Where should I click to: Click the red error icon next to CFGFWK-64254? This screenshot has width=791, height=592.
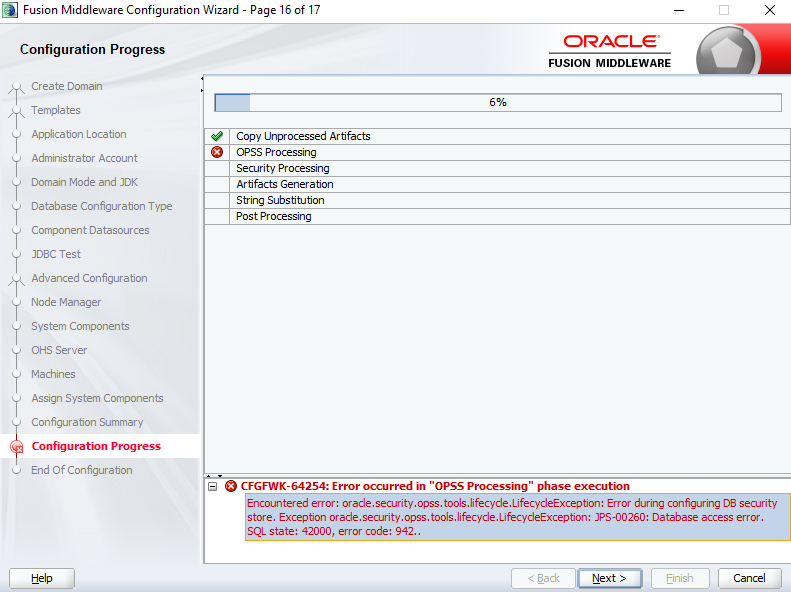(231, 486)
